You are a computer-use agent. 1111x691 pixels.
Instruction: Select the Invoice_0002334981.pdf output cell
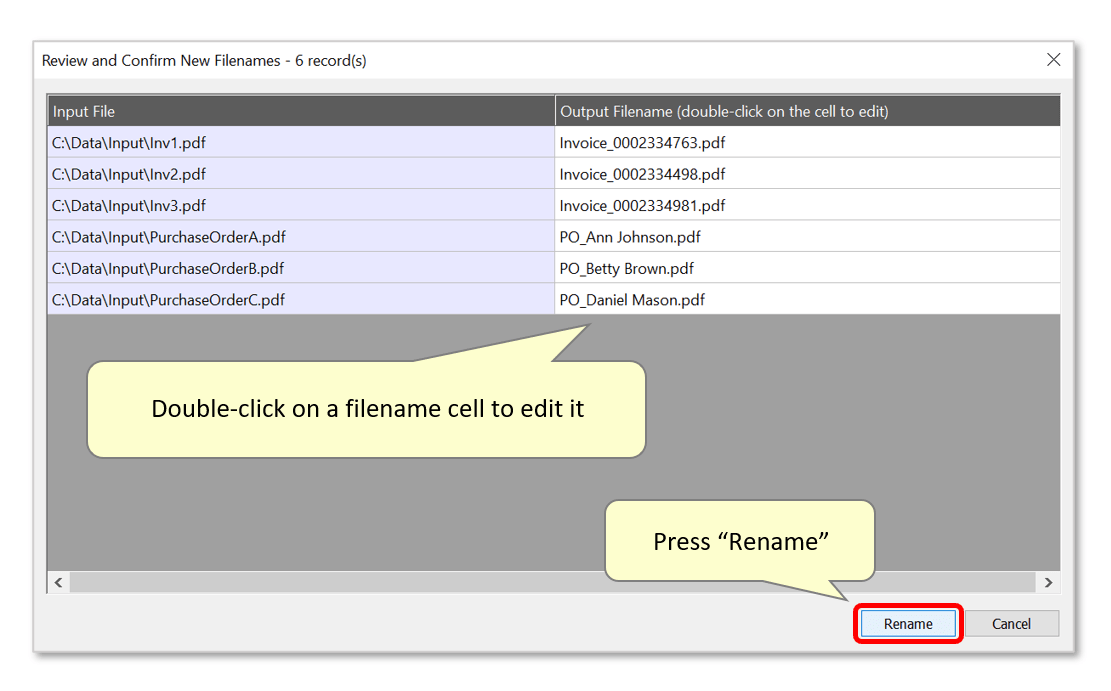(x=808, y=206)
